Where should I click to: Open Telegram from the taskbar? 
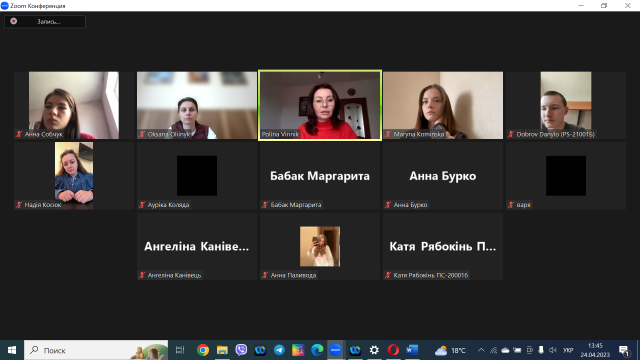point(279,350)
